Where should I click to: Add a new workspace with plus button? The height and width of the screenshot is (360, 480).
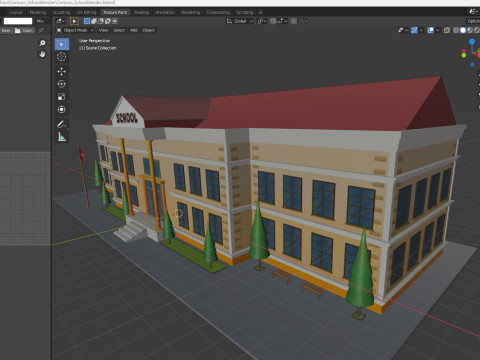(260, 12)
